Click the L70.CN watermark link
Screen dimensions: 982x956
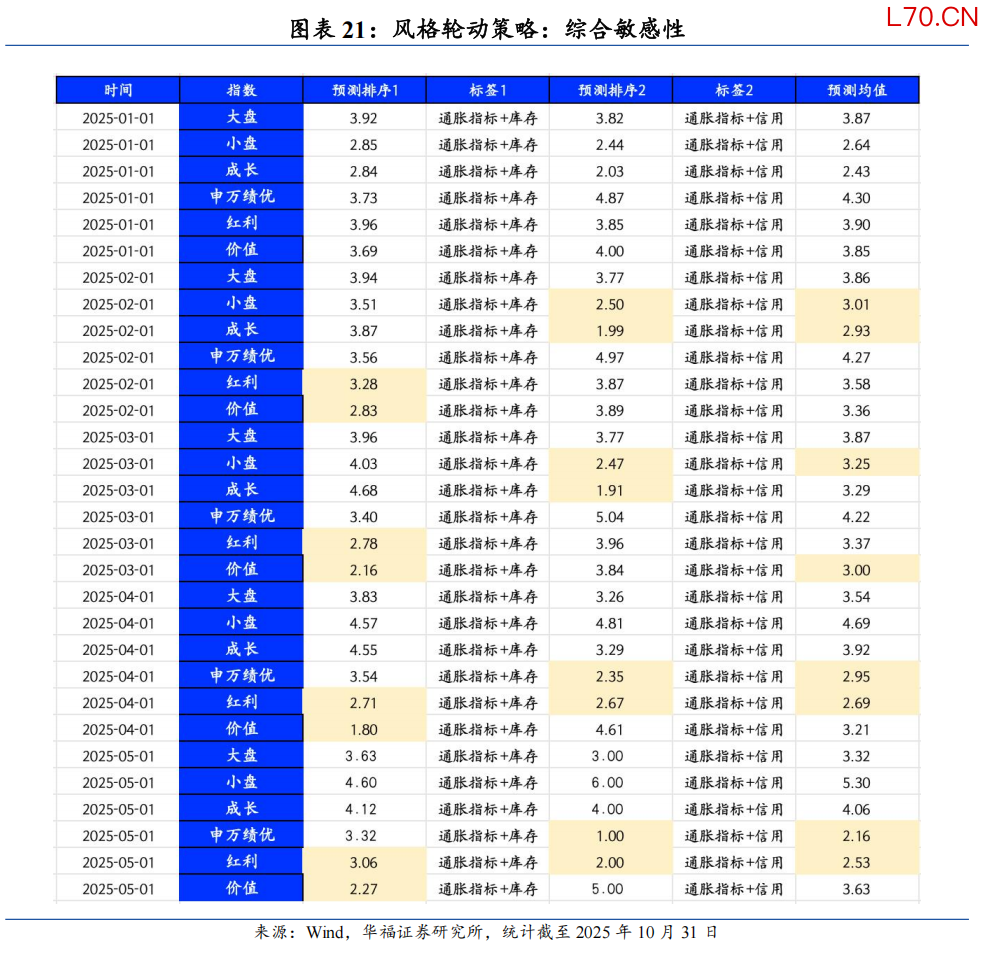[931, 18]
